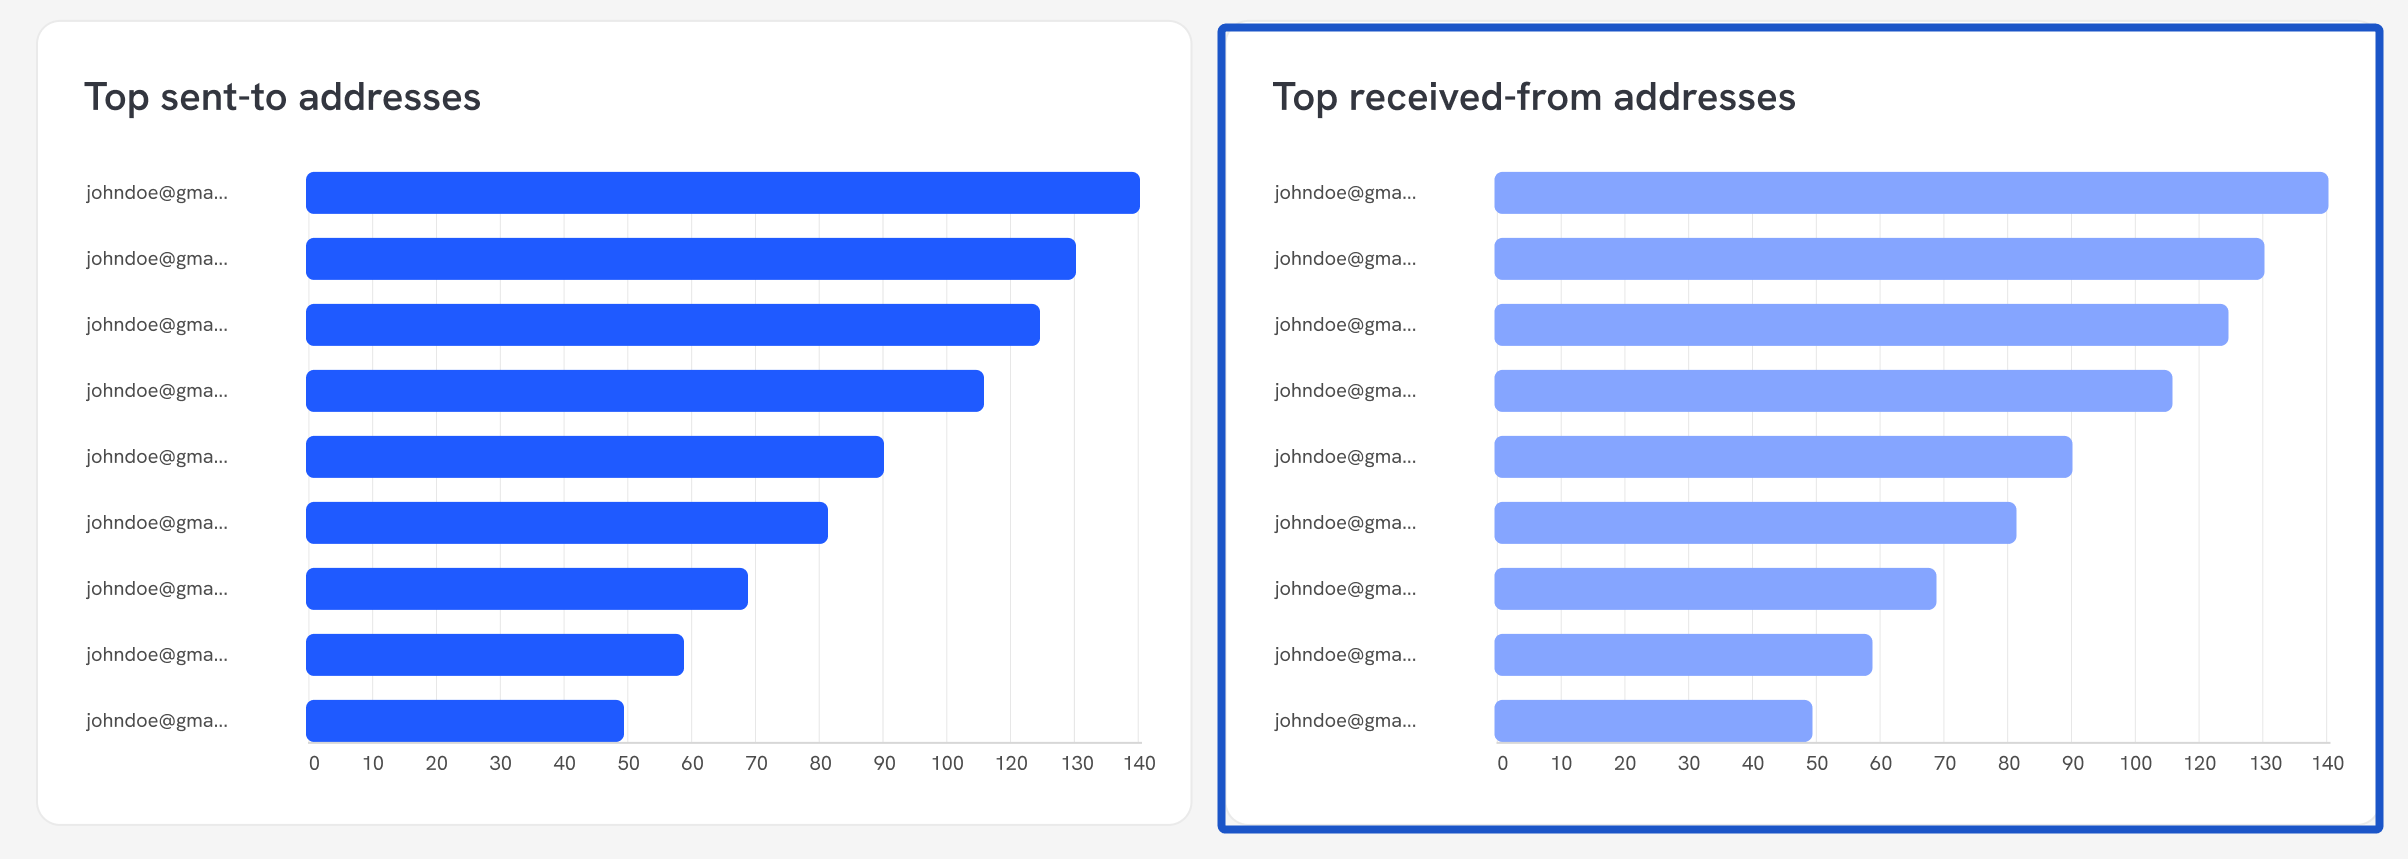
Task: Click the "Top received-from addresses" chart title
Action: pos(1533,97)
